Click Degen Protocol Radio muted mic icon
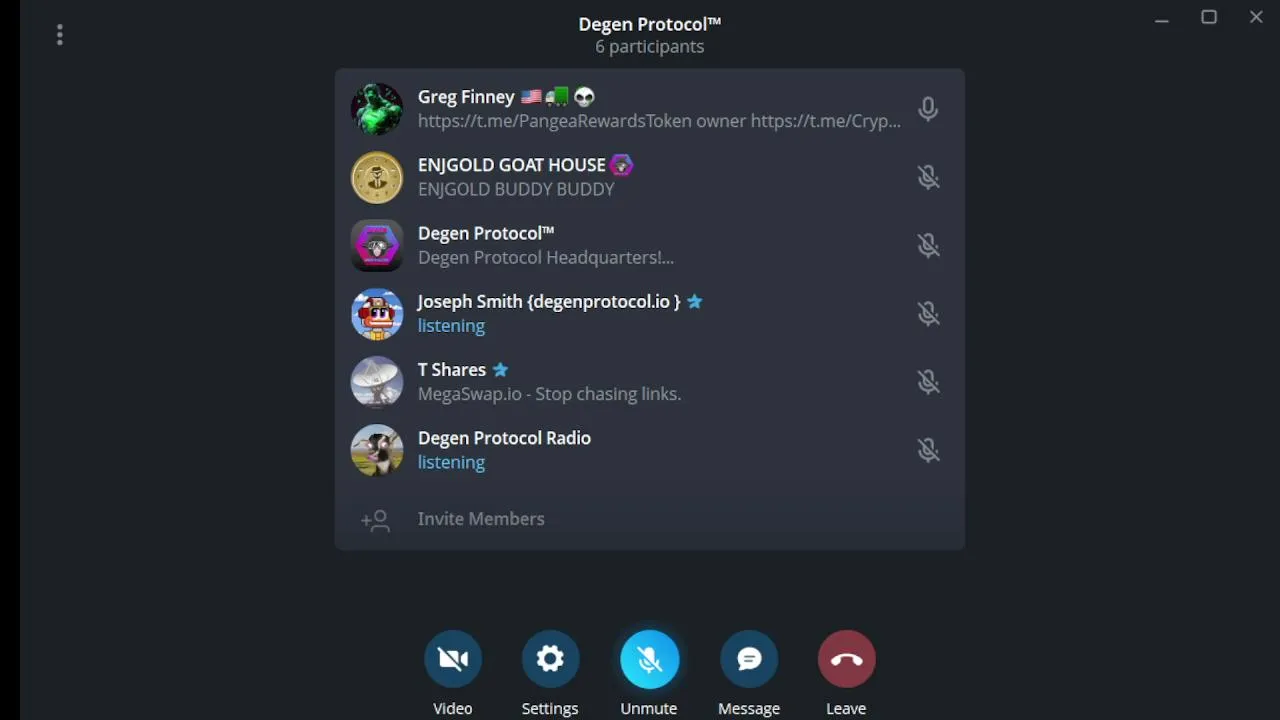The width and height of the screenshot is (1280, 720). point(928,450)
